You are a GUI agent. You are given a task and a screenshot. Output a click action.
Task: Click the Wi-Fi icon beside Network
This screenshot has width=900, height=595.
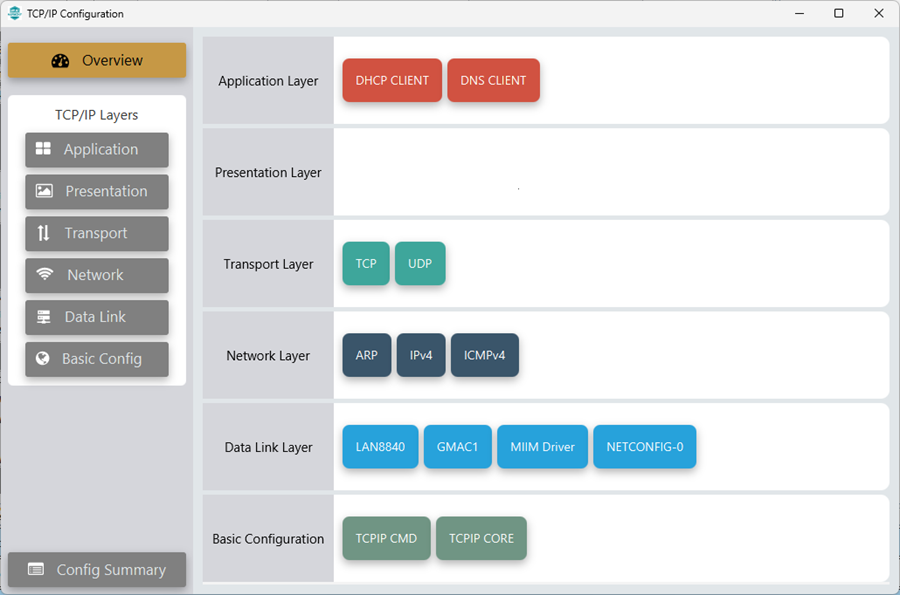(44, 275)
